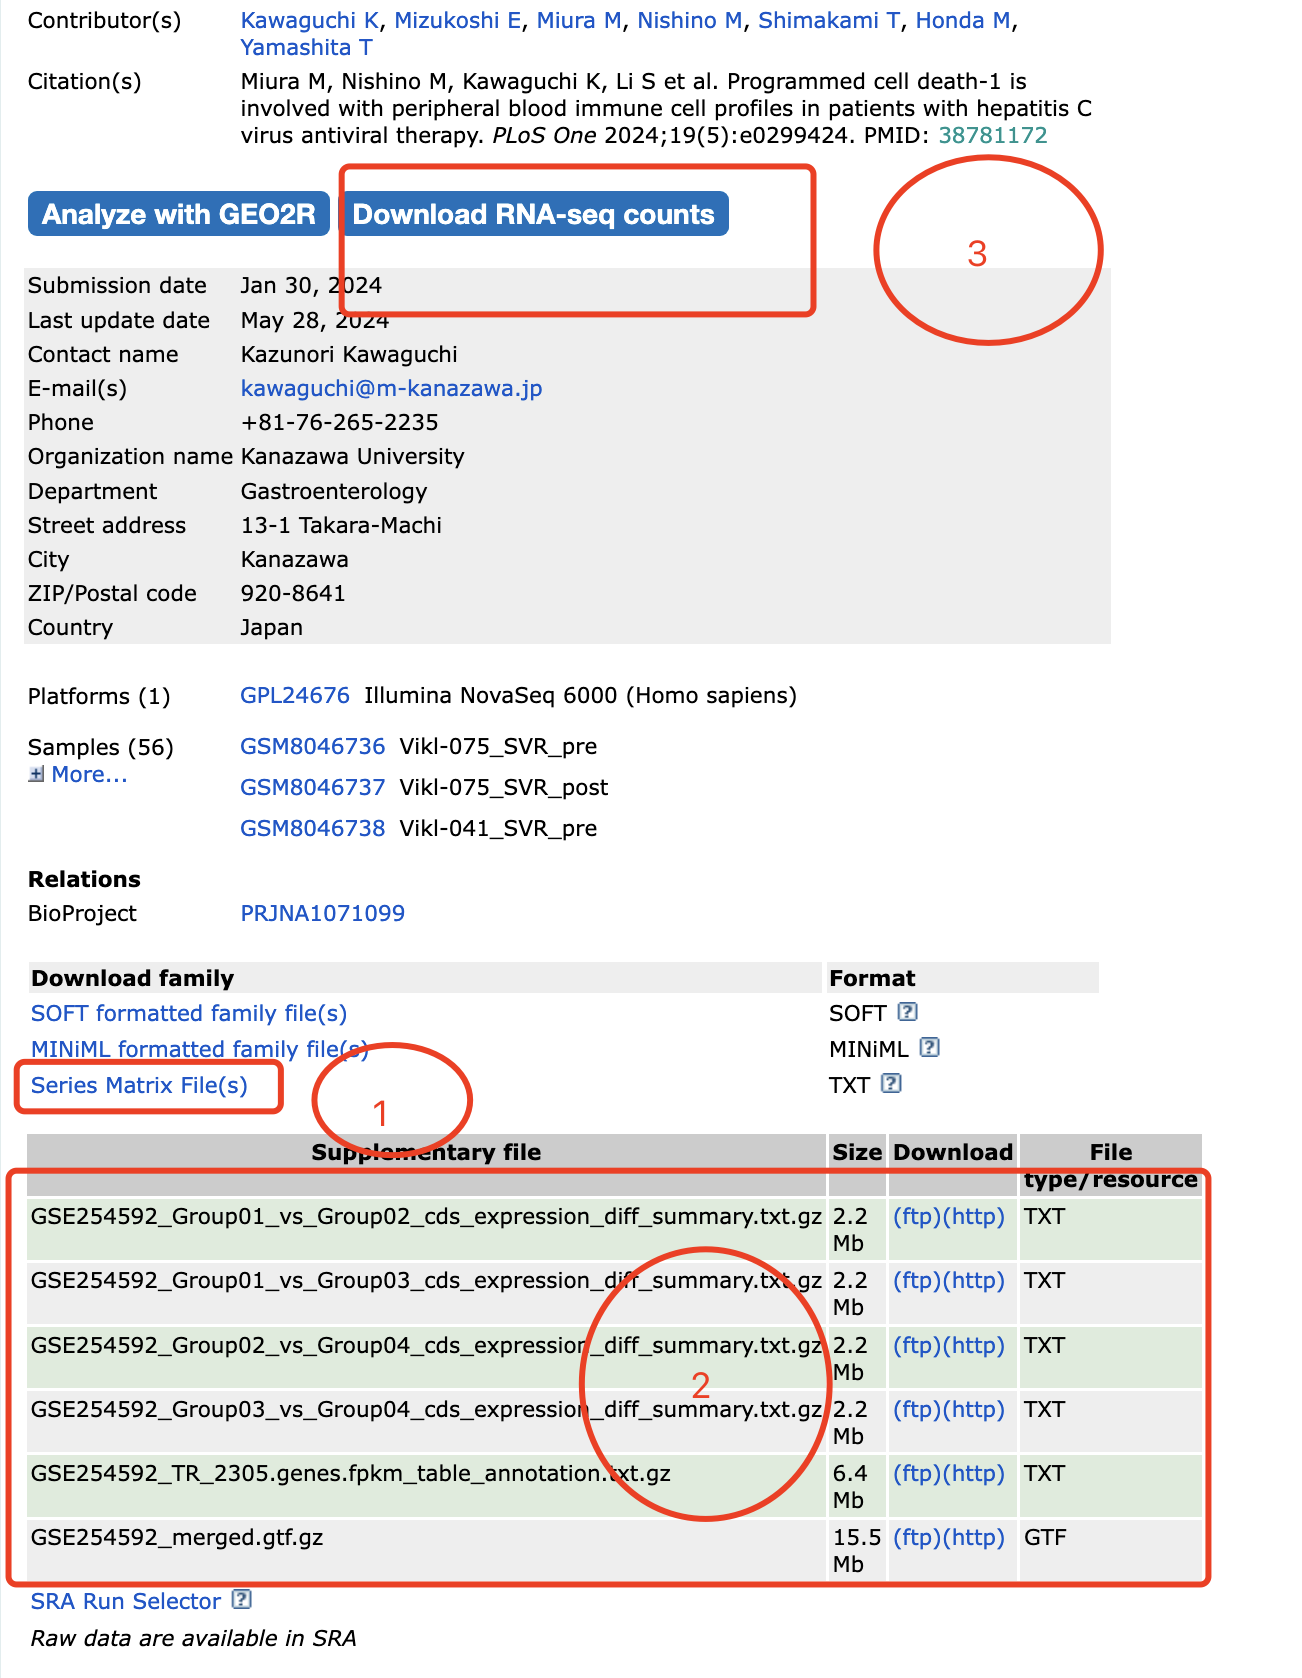The width and height of the screenshot is (1302, 1678).
Task: Click the Submission date value Jan 30, 2024
Action: click(x=312, y=285)
